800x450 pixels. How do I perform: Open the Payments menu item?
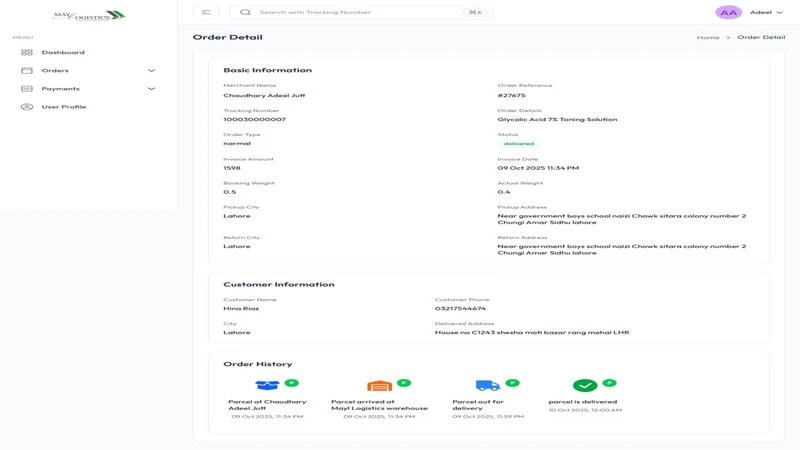[x=88, y=89]
